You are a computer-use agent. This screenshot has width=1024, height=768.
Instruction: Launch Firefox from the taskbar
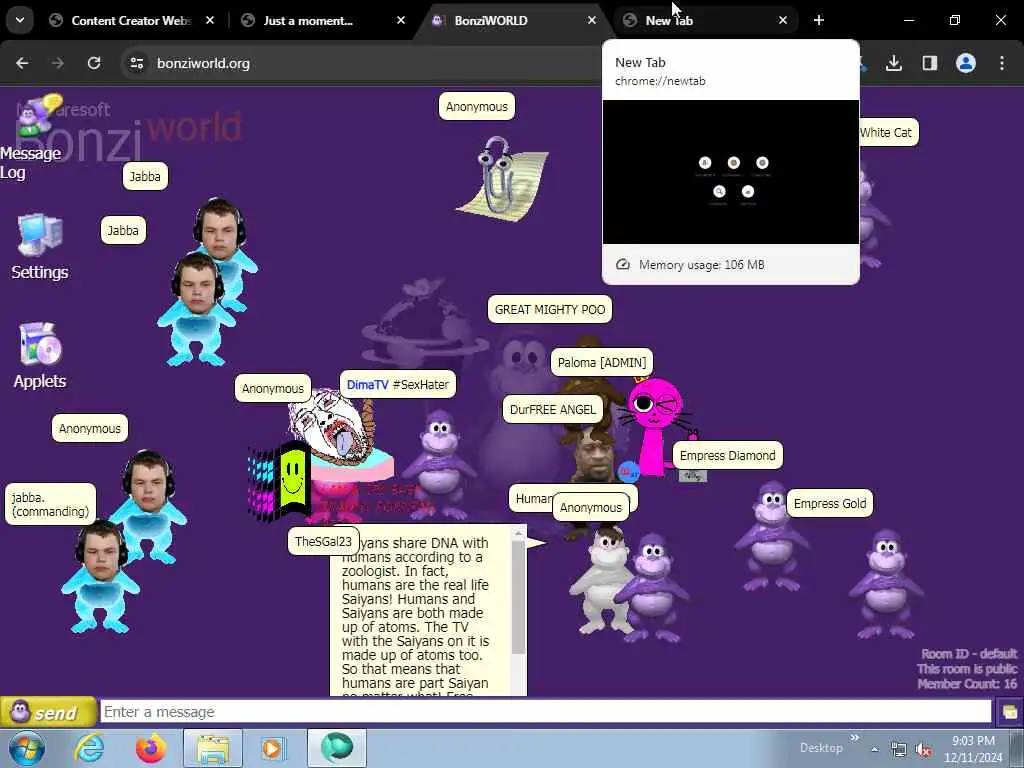(151, 748)
